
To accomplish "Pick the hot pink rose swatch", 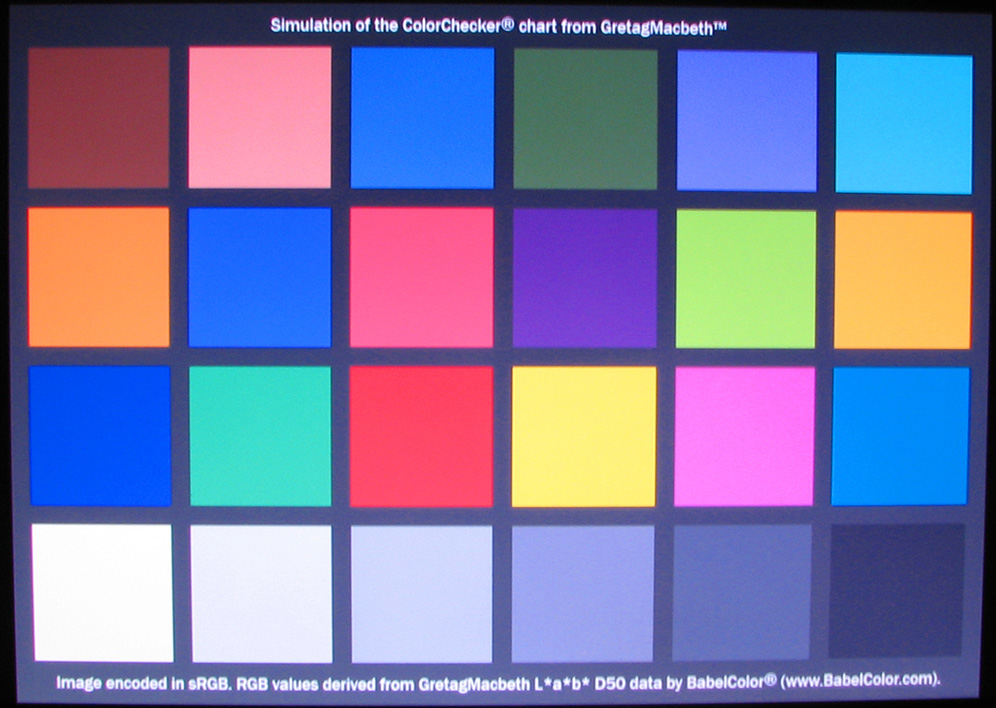I will pyautogui.click(x=422, y=277).
